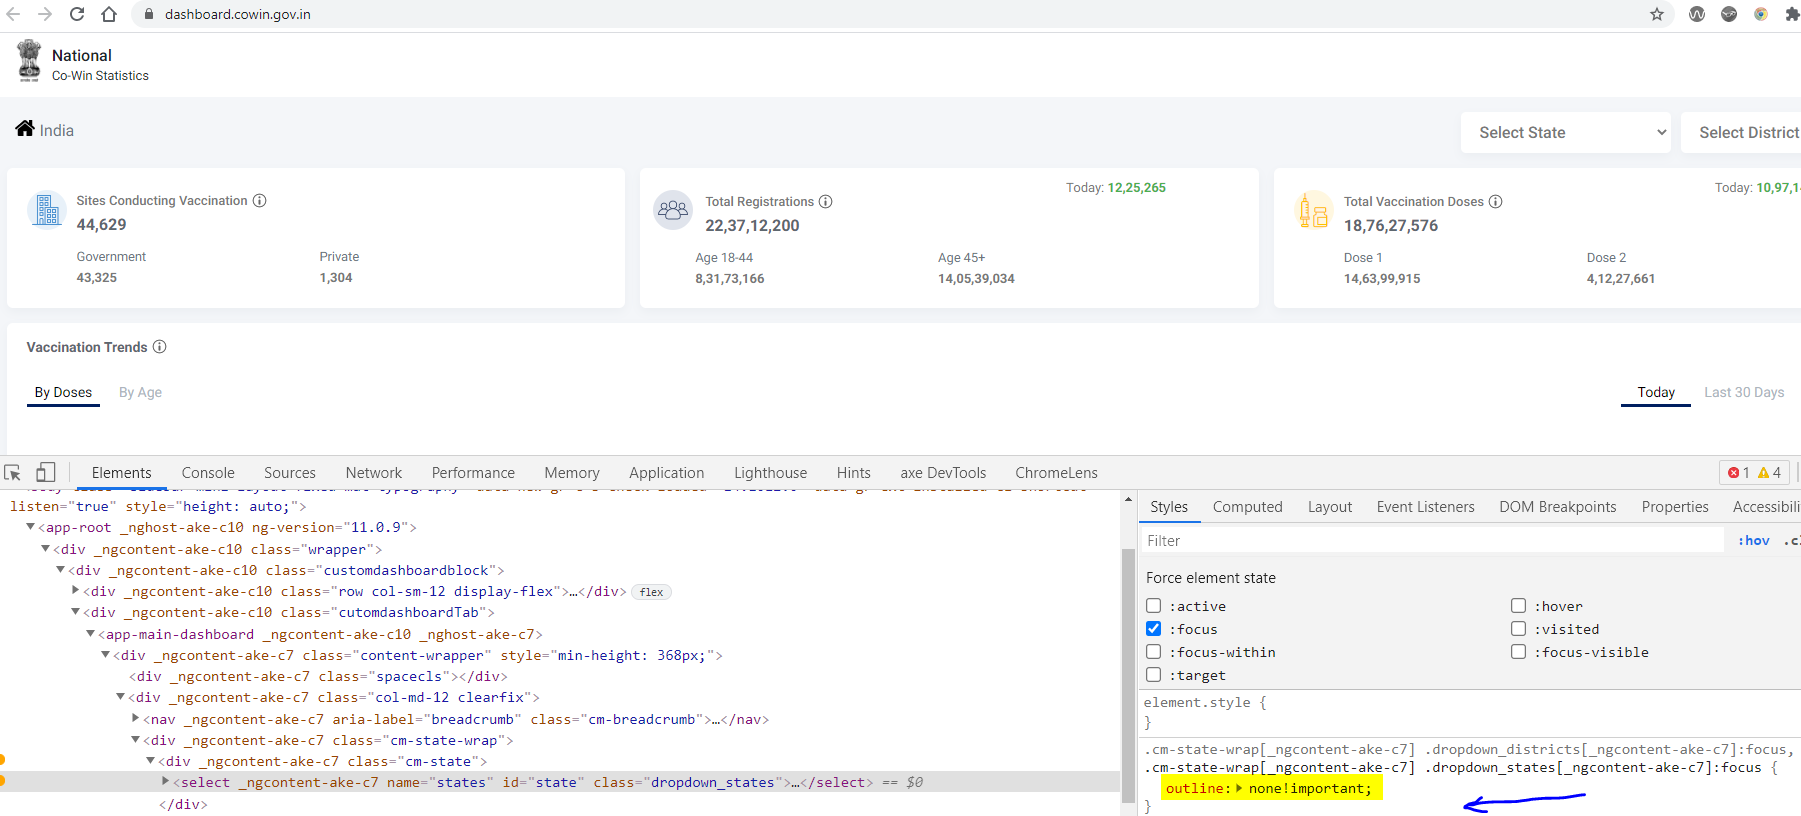Open the Performance tab
Viewport: 1801px width, 816px height.
(473, 473)
